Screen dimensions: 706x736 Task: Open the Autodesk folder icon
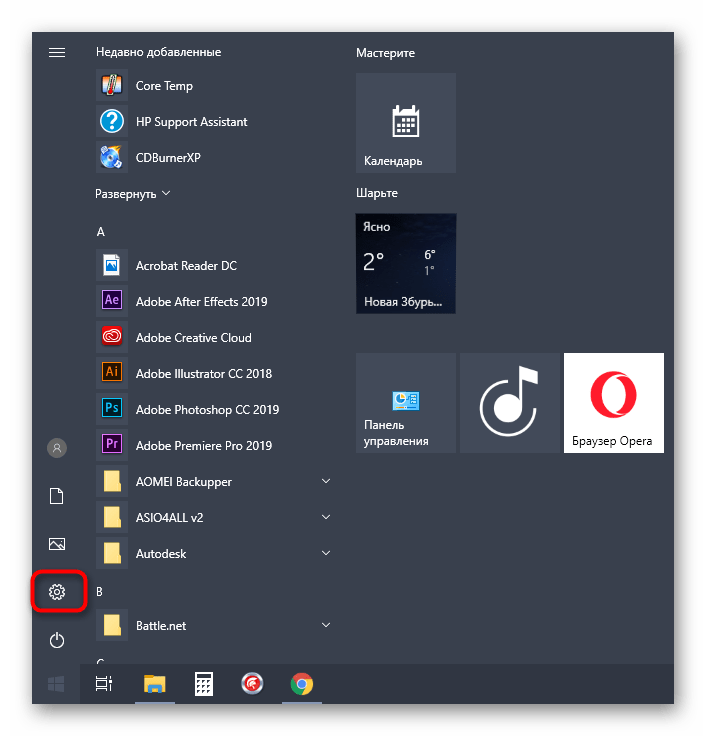pos(112,553)
